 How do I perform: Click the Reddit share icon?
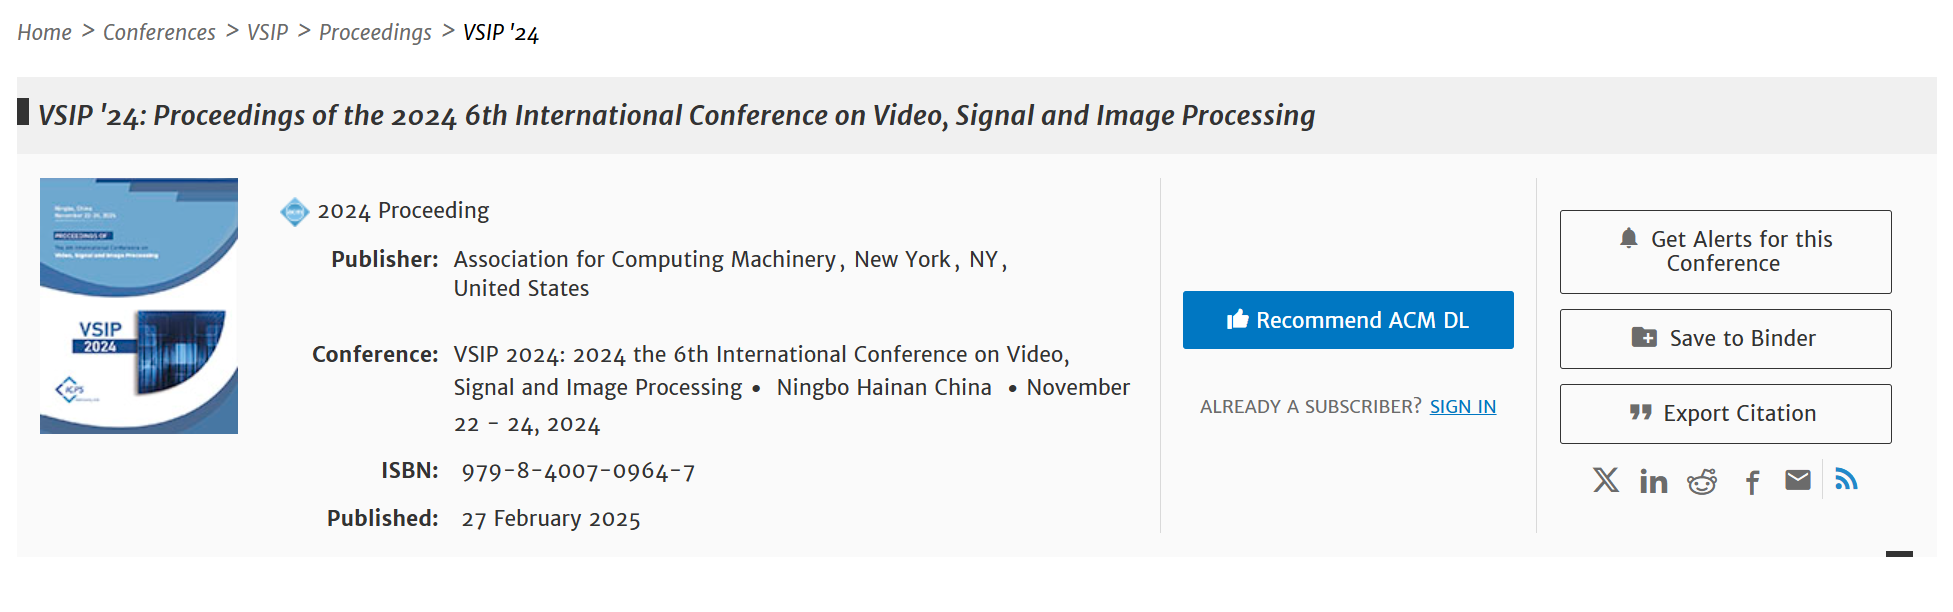(1702, 482)
